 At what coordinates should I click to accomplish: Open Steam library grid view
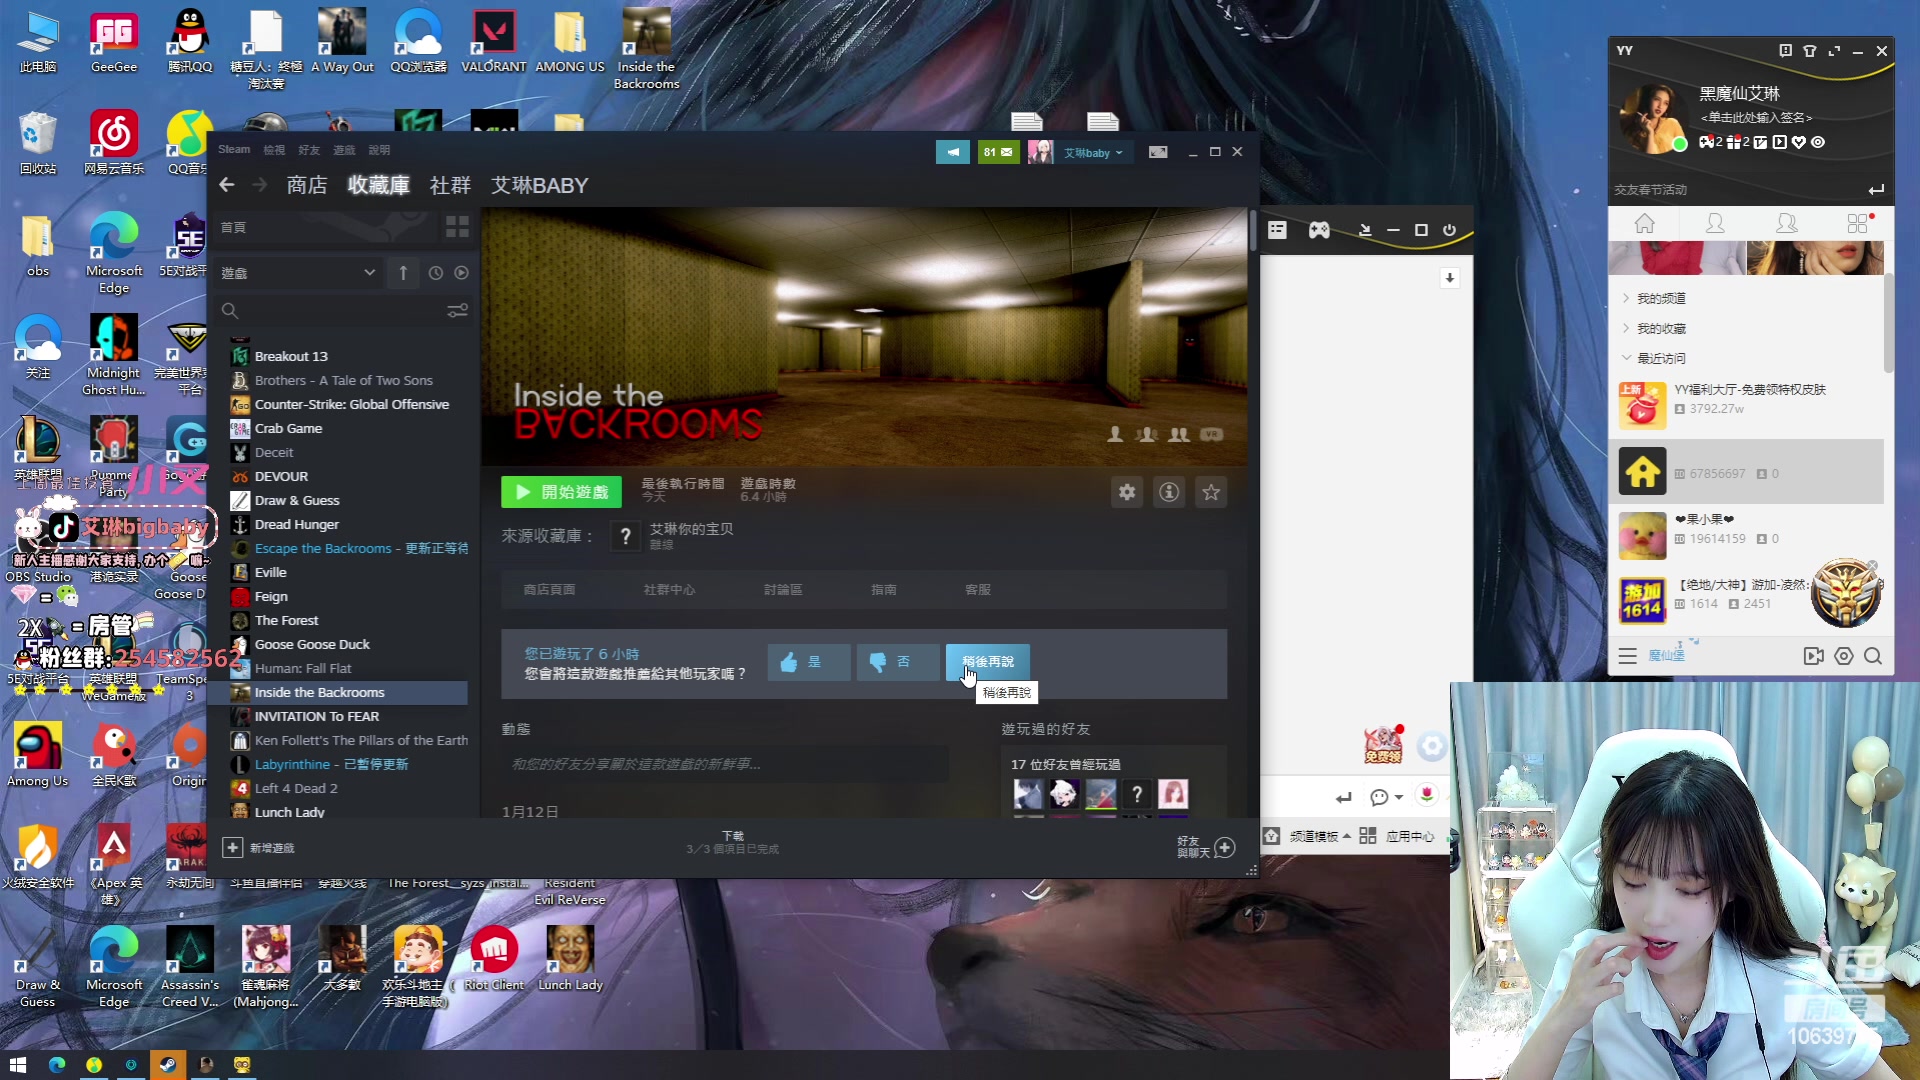(x=457, y=227)
